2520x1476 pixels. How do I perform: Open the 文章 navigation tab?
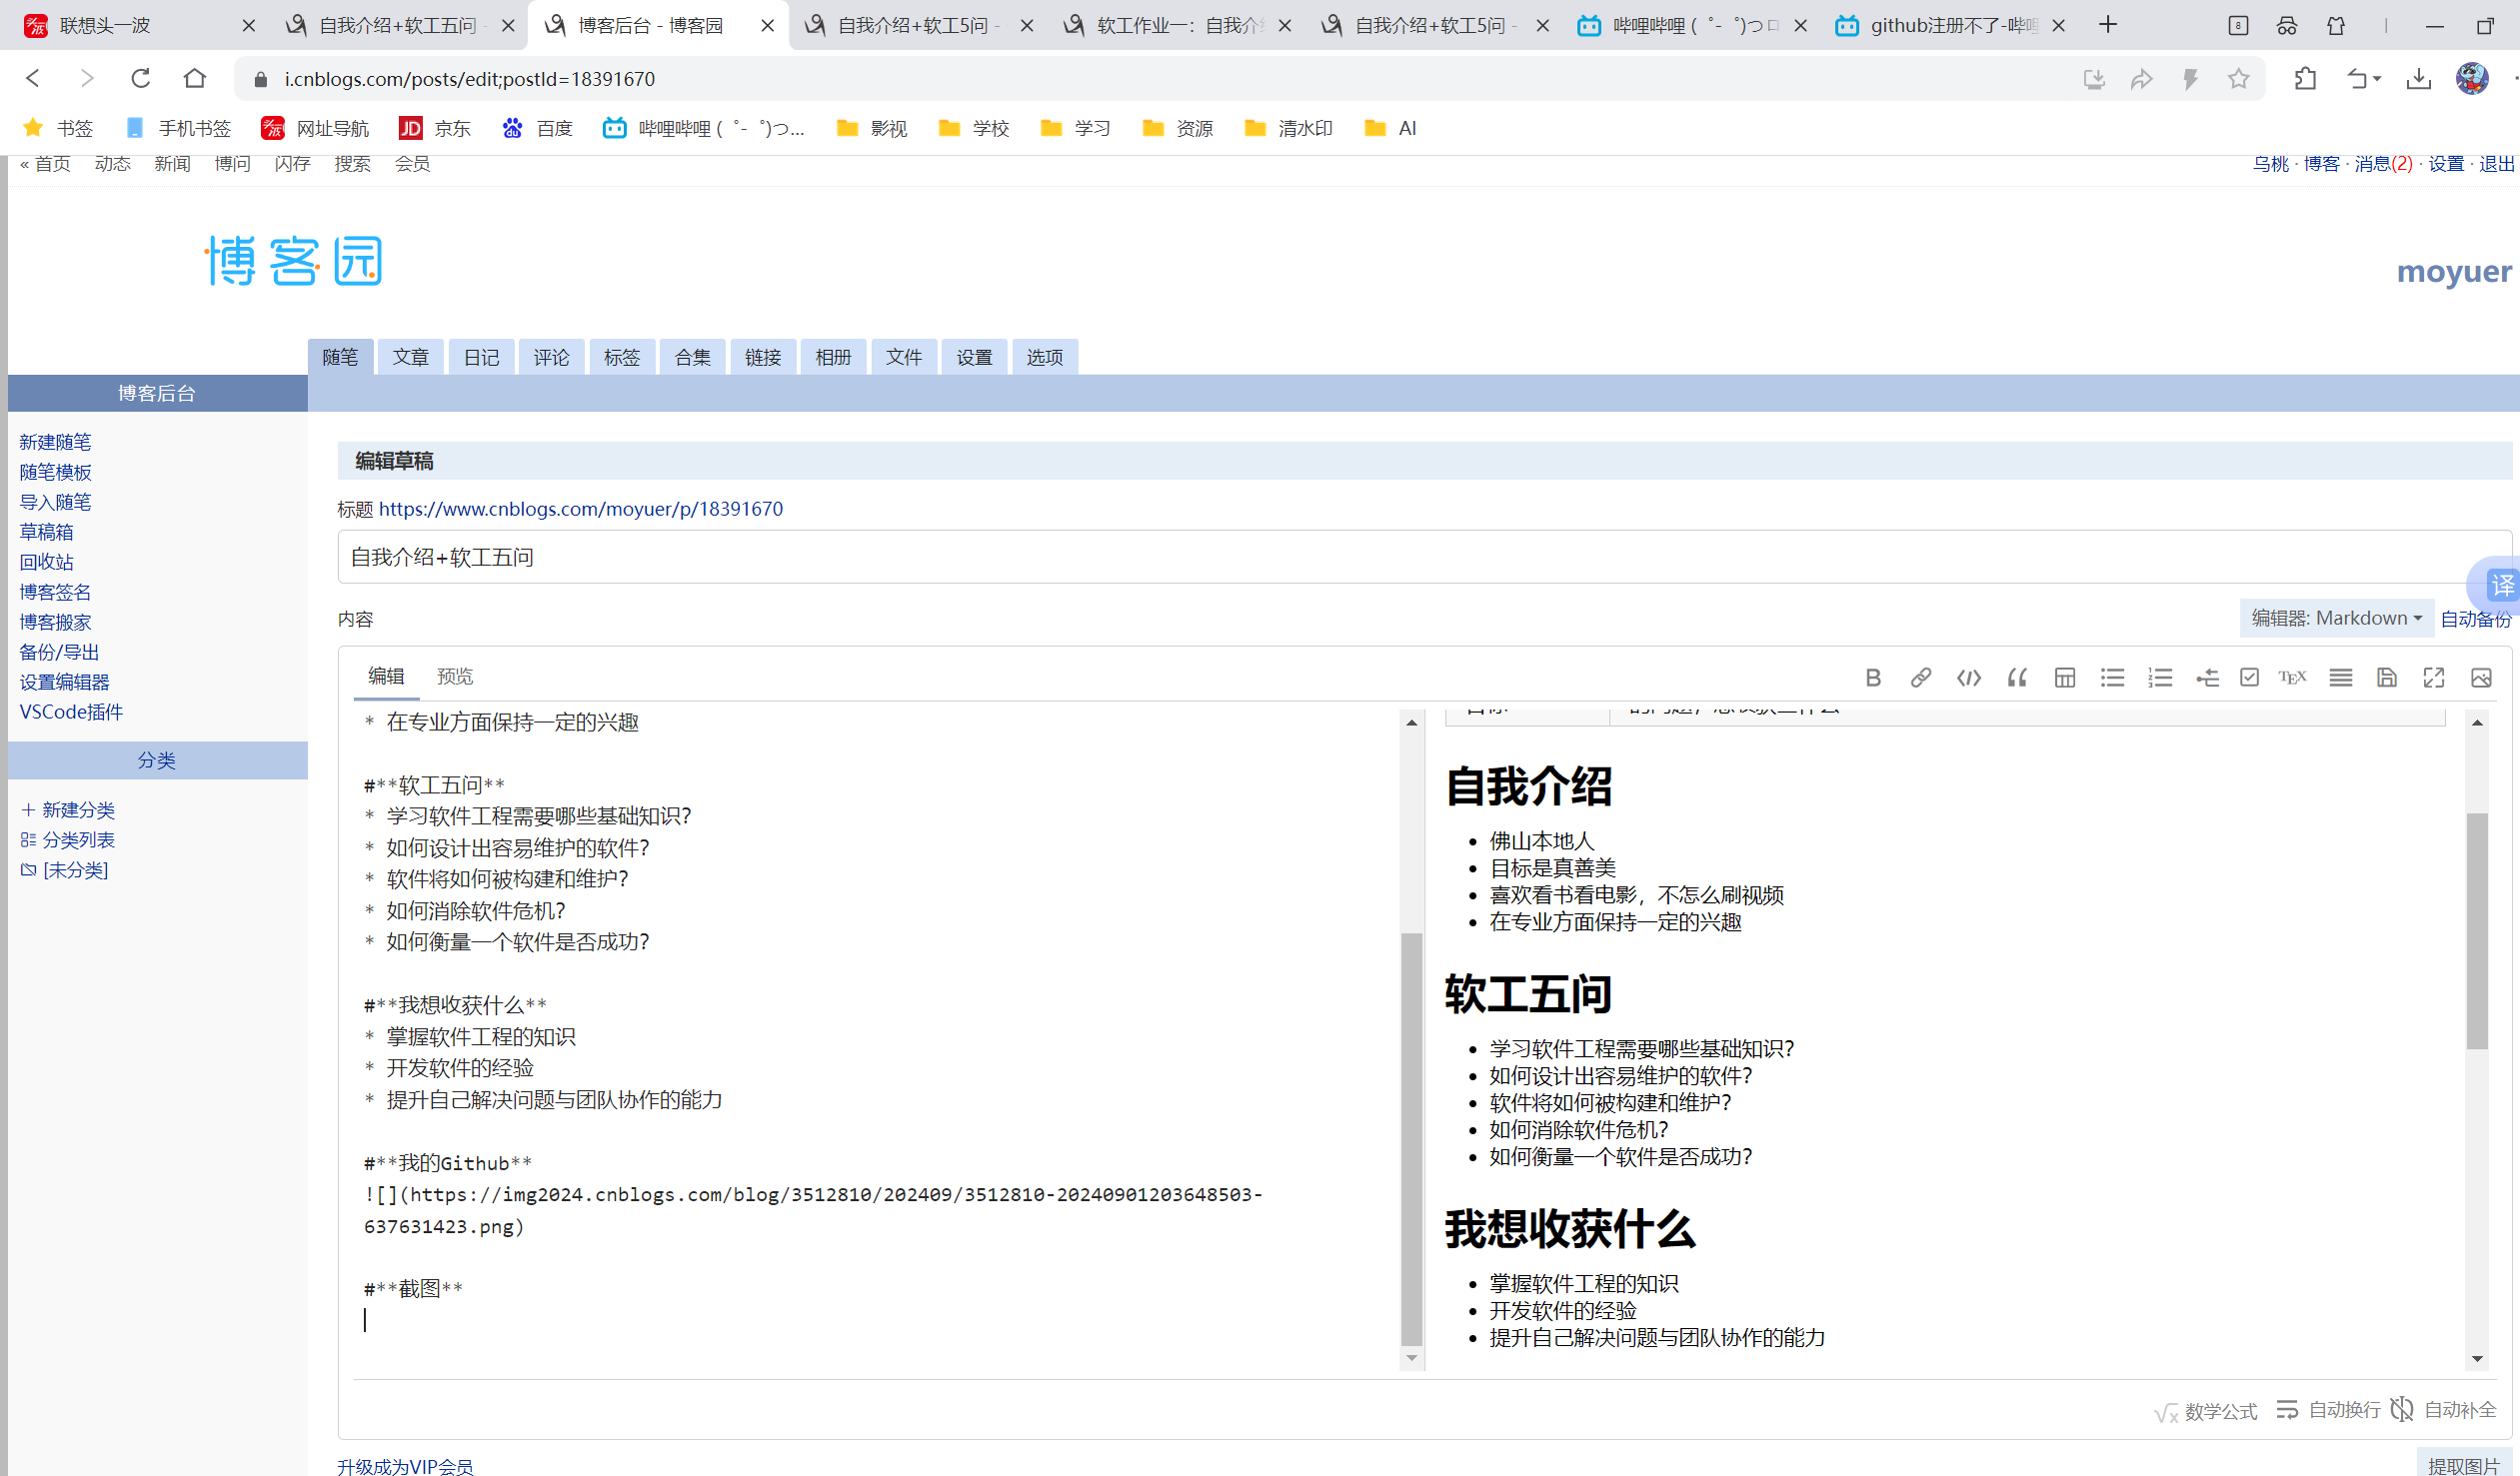(x=410, y=357)
